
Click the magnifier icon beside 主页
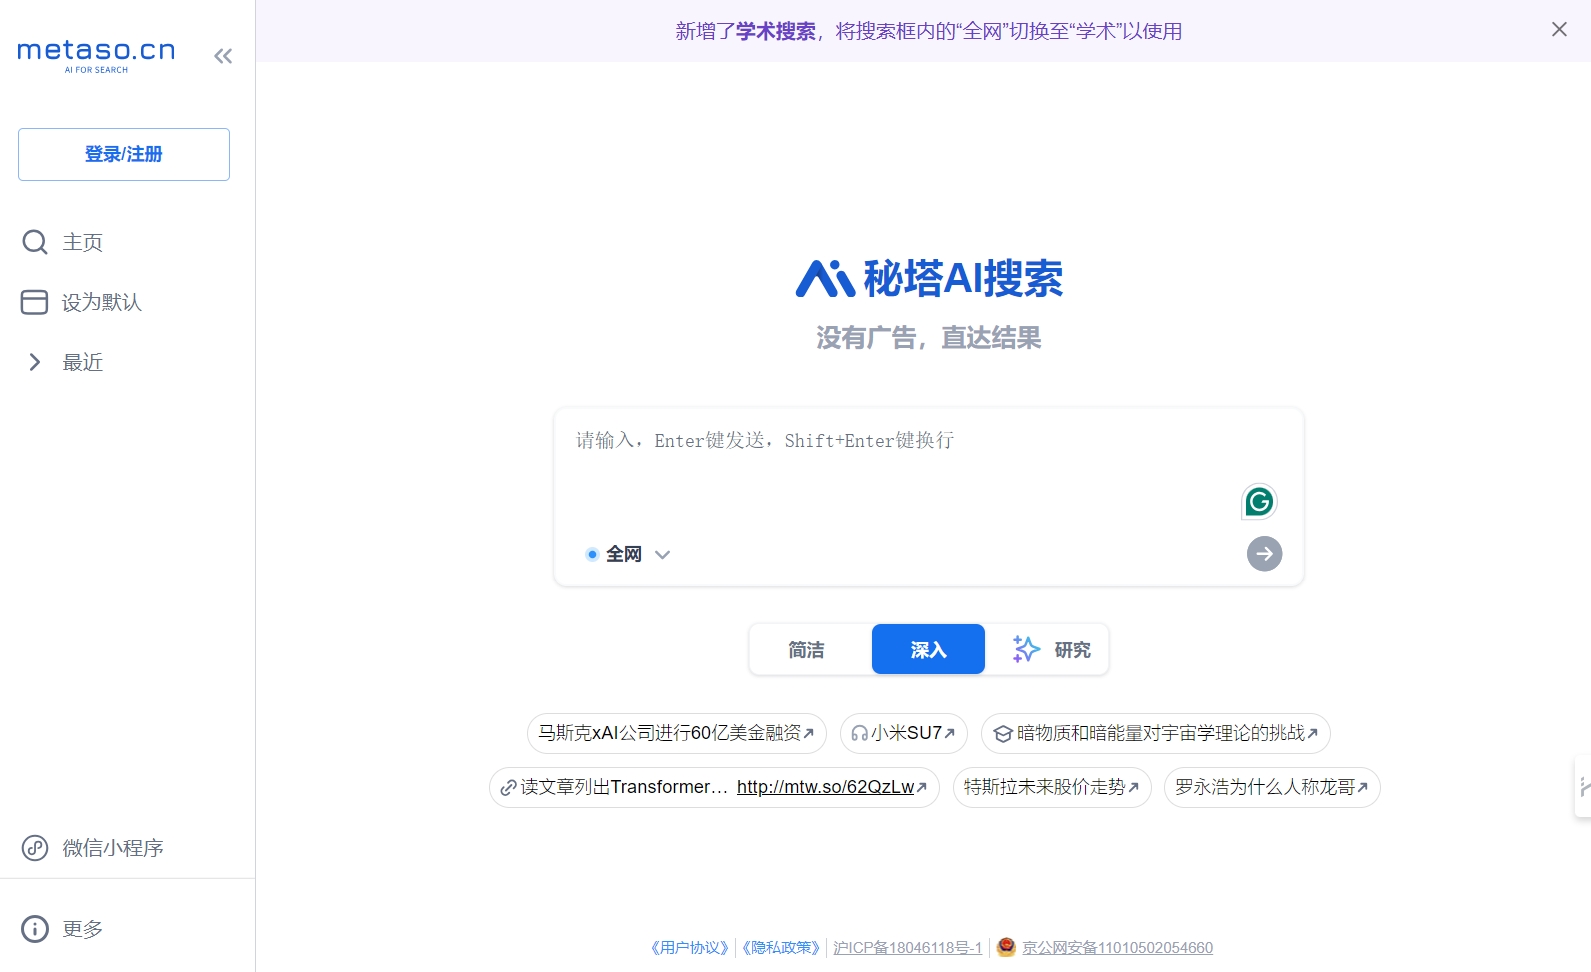pyautogui.click(x=35, y=242)
